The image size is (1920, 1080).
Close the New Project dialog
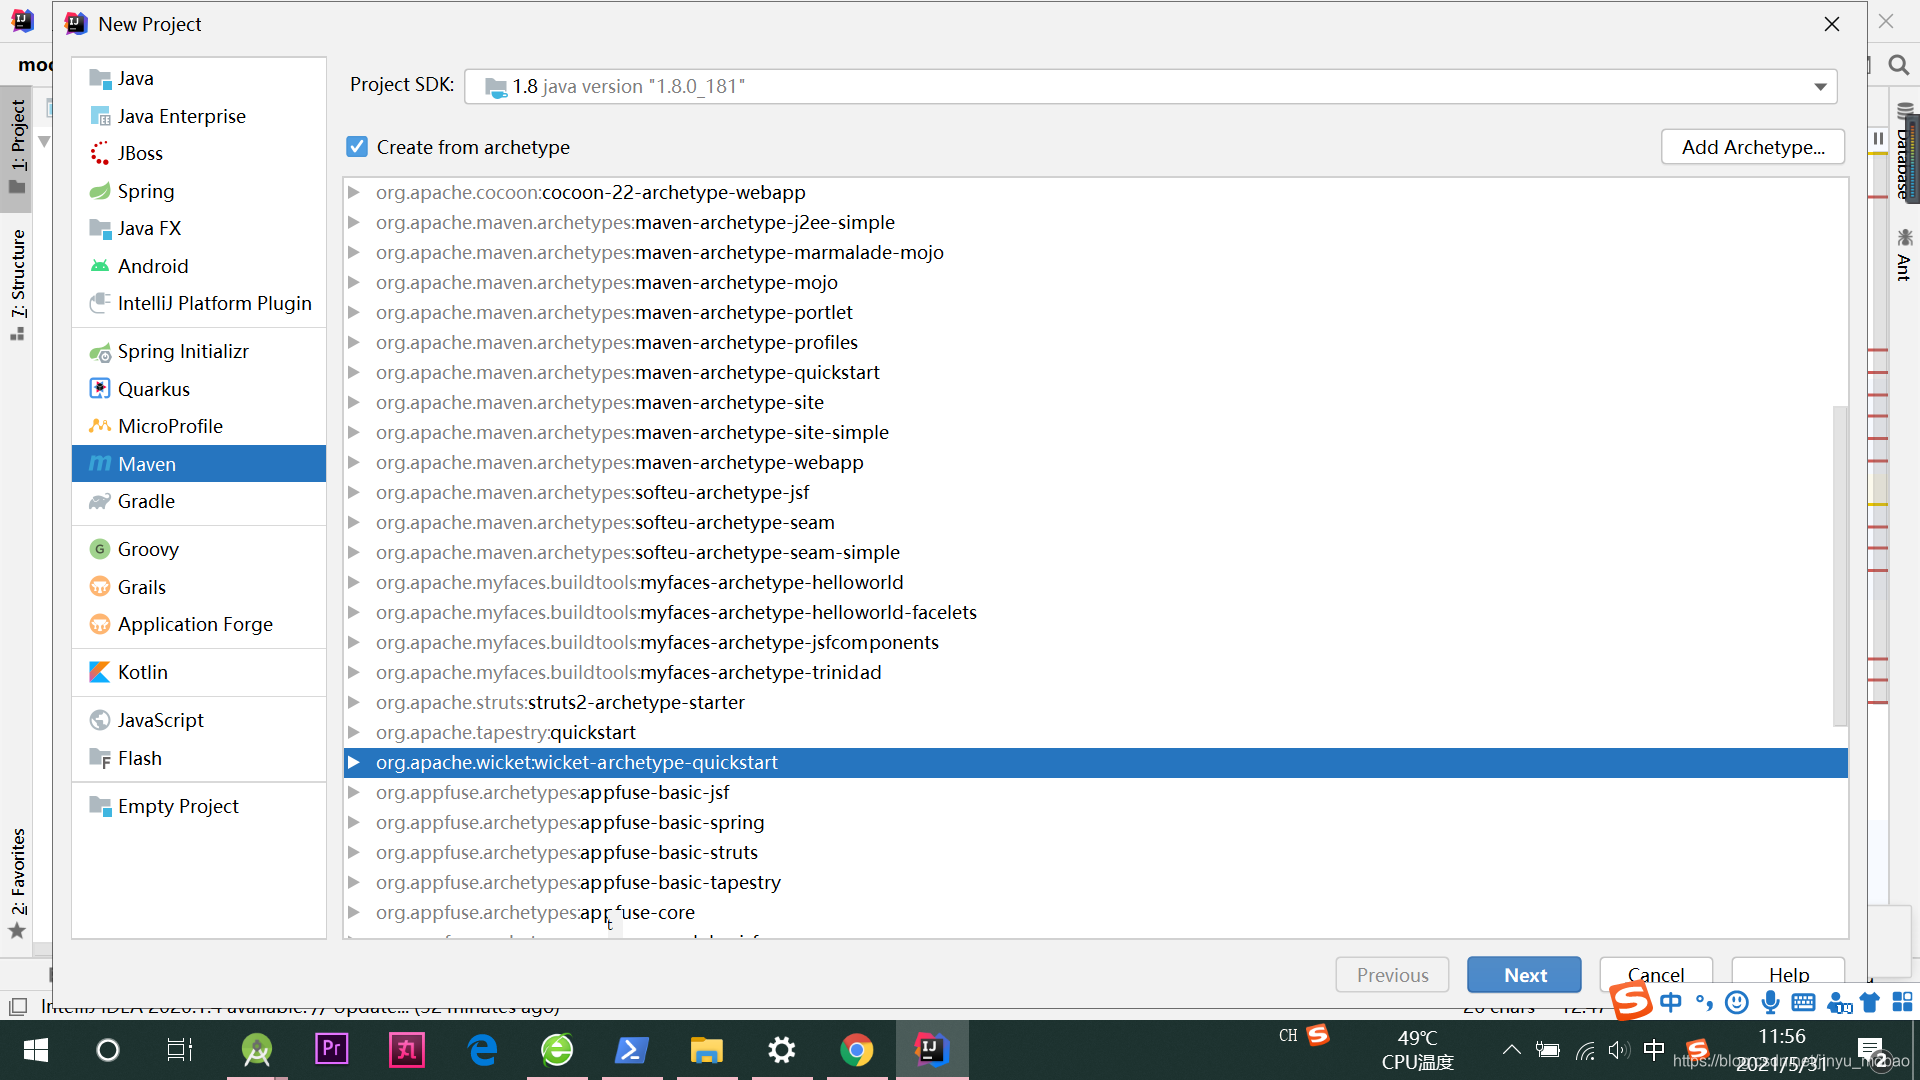pos(1832,24)
